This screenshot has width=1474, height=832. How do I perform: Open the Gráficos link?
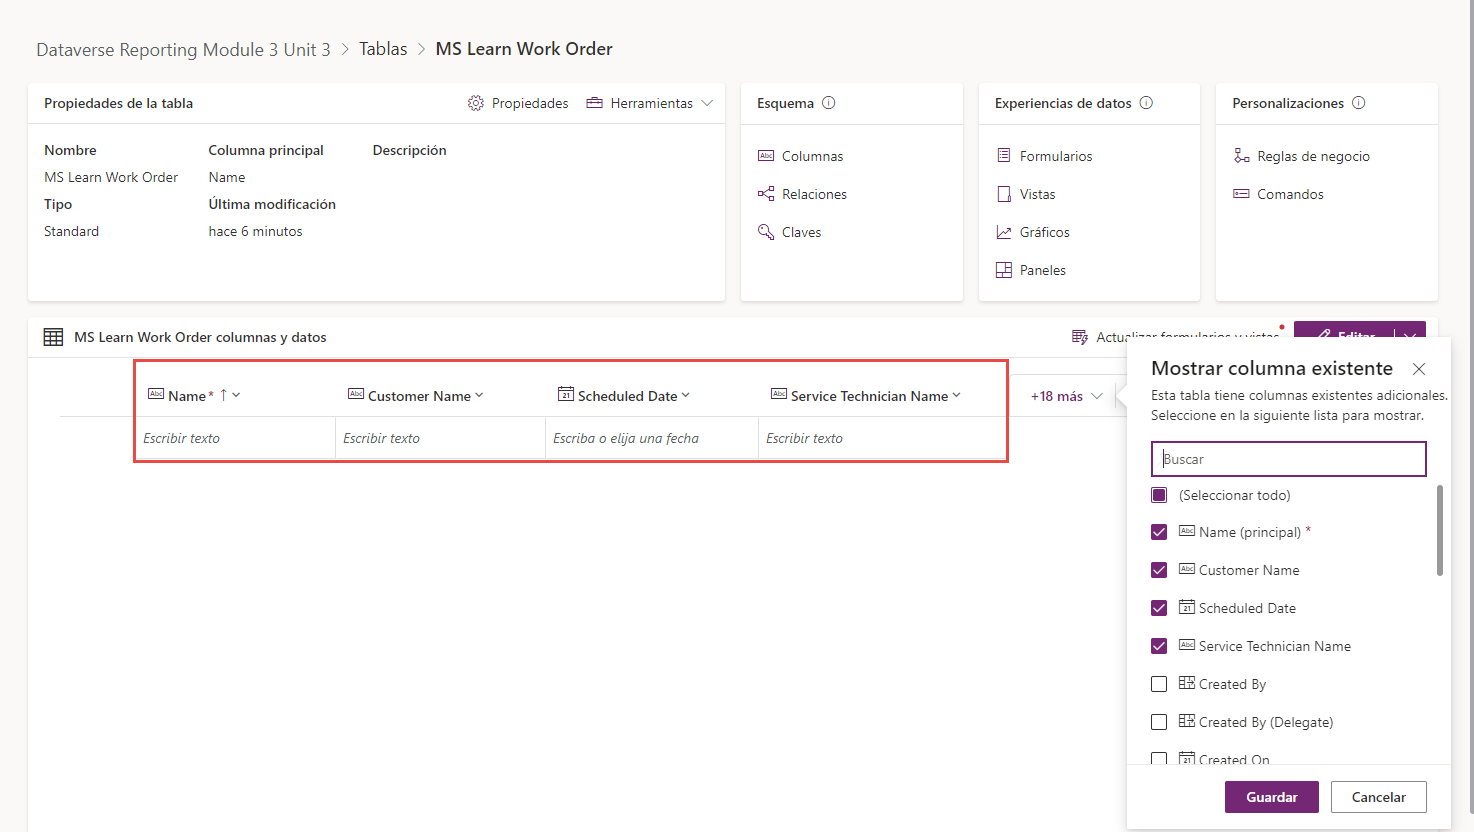pyautogui.click(x=1044, y=232)
